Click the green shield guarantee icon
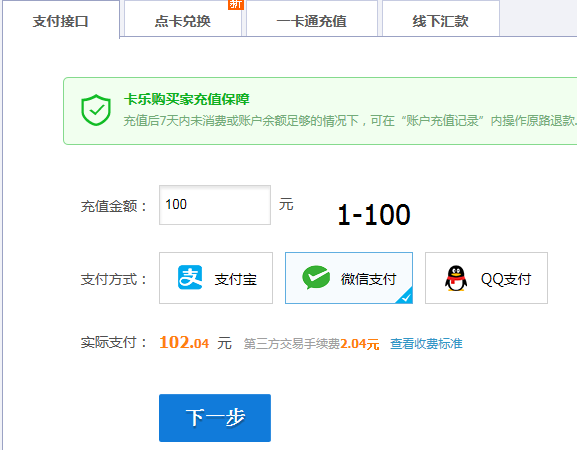 coord(96,110)
